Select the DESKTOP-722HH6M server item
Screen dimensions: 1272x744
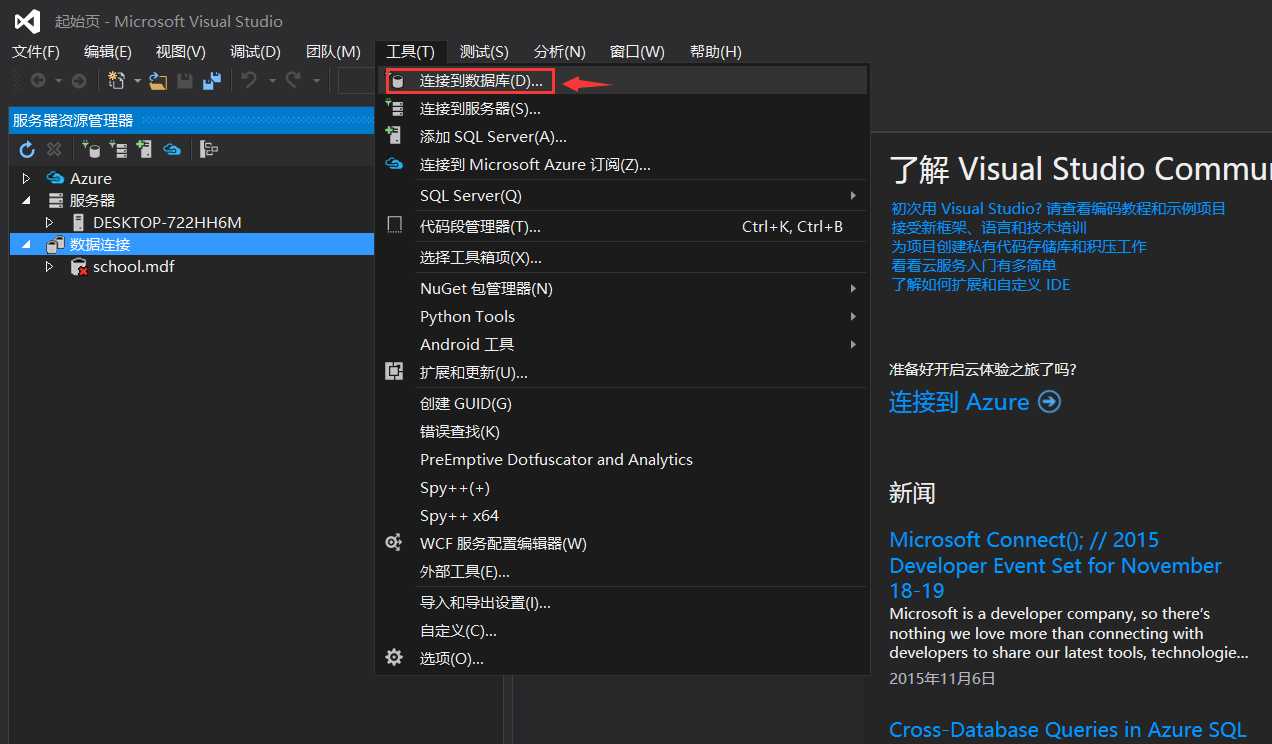point(167,222)
